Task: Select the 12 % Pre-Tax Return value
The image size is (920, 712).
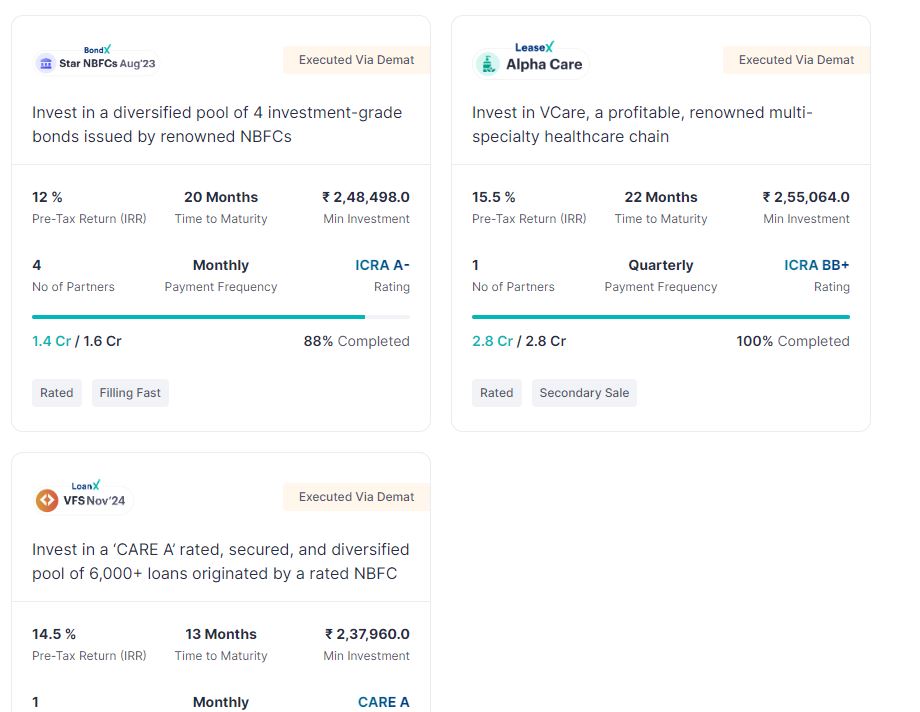Action: click(48, 197)
